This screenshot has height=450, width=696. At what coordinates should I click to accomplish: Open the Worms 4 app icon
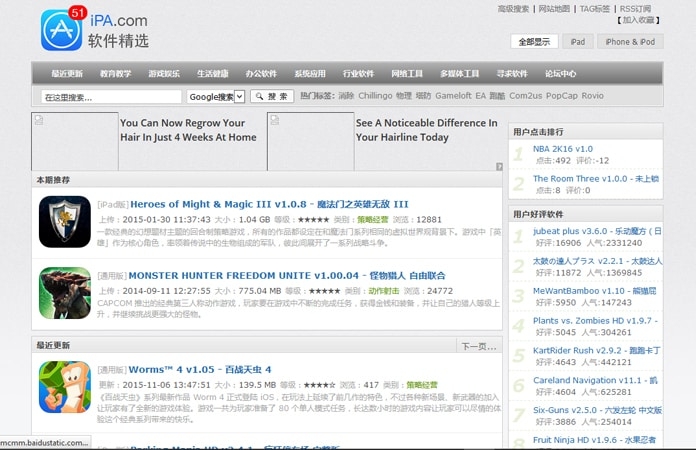click(x=65, y=387)
